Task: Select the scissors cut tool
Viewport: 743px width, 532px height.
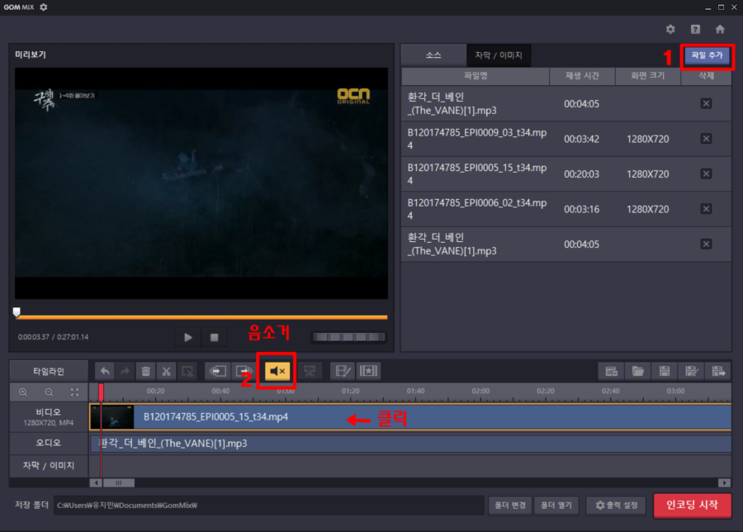Action: coord(166,371)
